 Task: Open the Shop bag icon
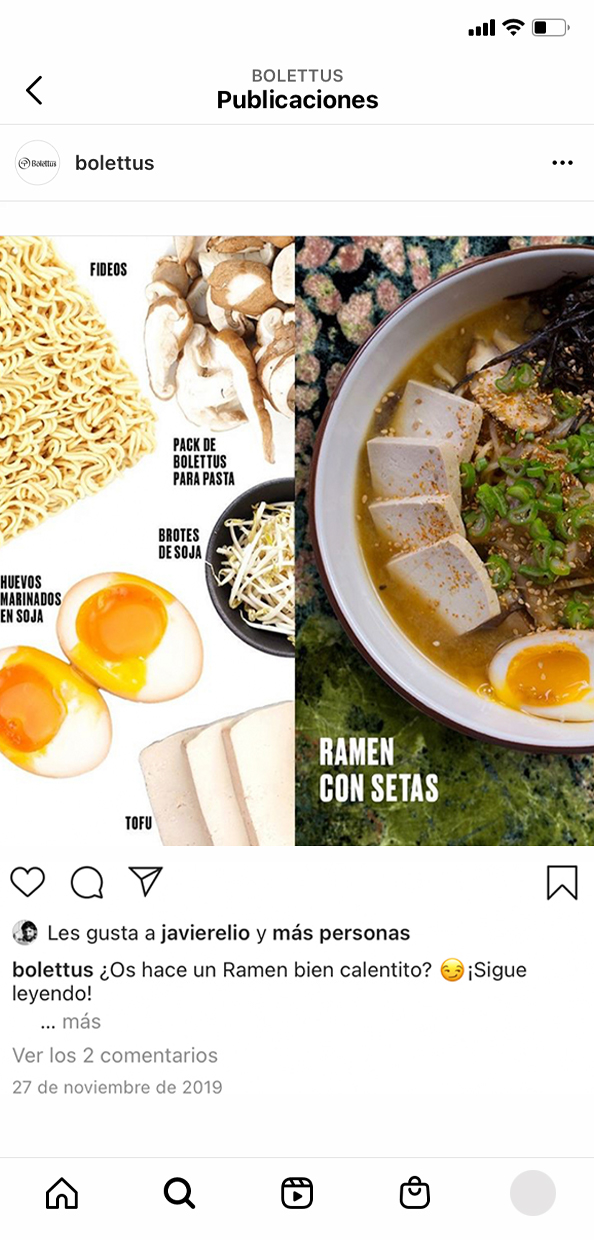click(x=414, y=1193)
